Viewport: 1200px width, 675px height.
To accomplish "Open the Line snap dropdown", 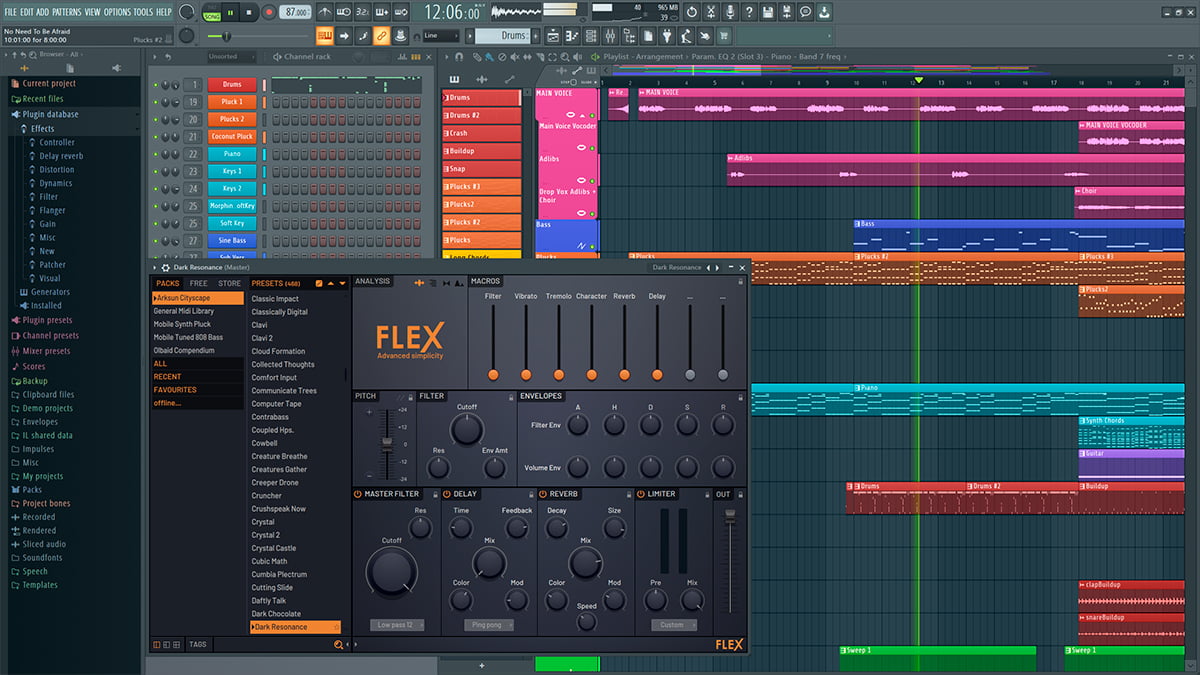I will tap(442, 36).
